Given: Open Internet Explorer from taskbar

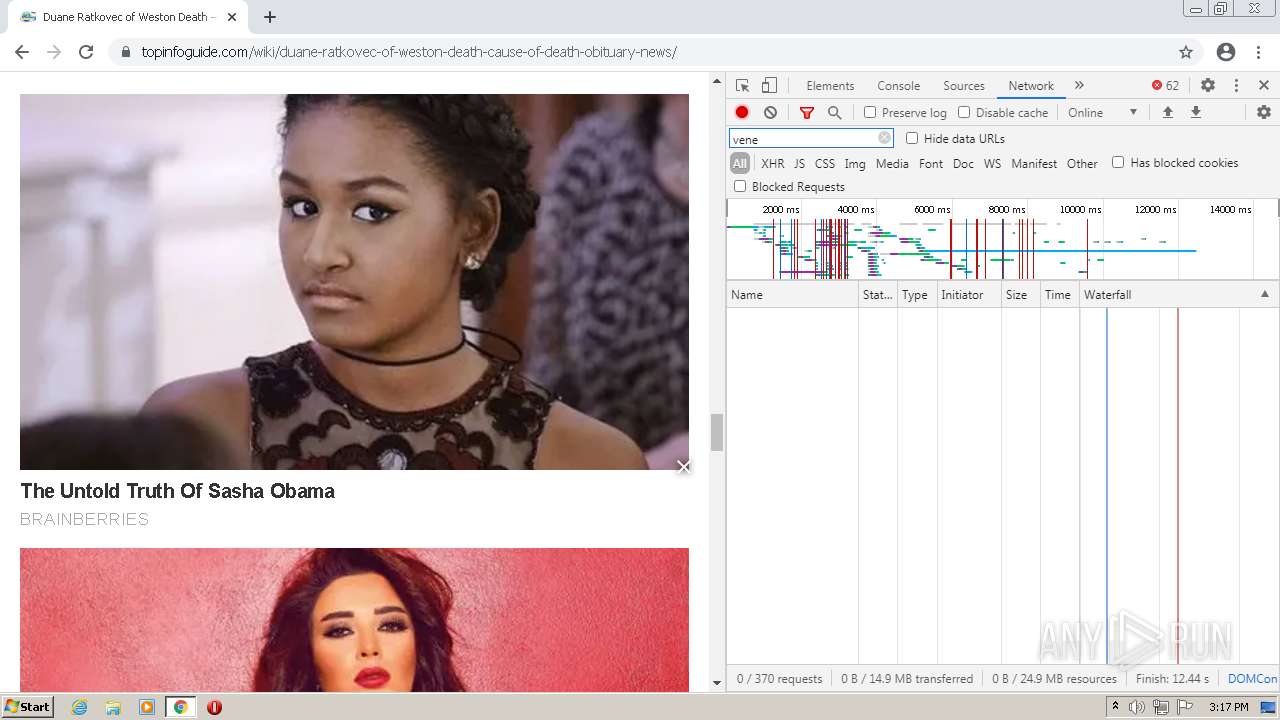Looking at the screenshot, I should click(x=79, y=707).
